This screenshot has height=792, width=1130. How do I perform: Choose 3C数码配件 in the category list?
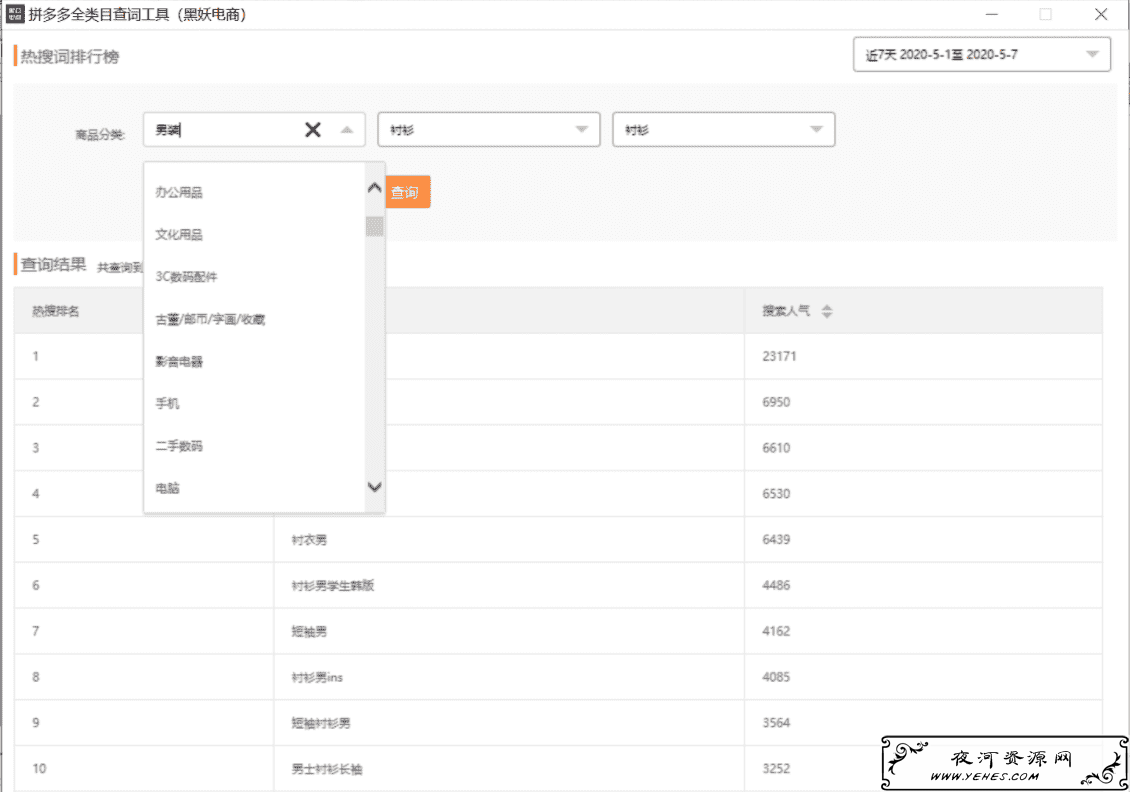(x=186, y=277)
